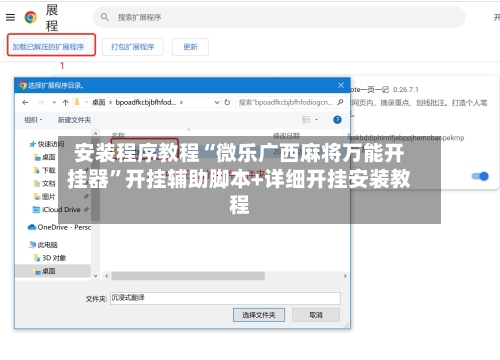
Task: Close the folder selection dialog
Action: point(341,85)
